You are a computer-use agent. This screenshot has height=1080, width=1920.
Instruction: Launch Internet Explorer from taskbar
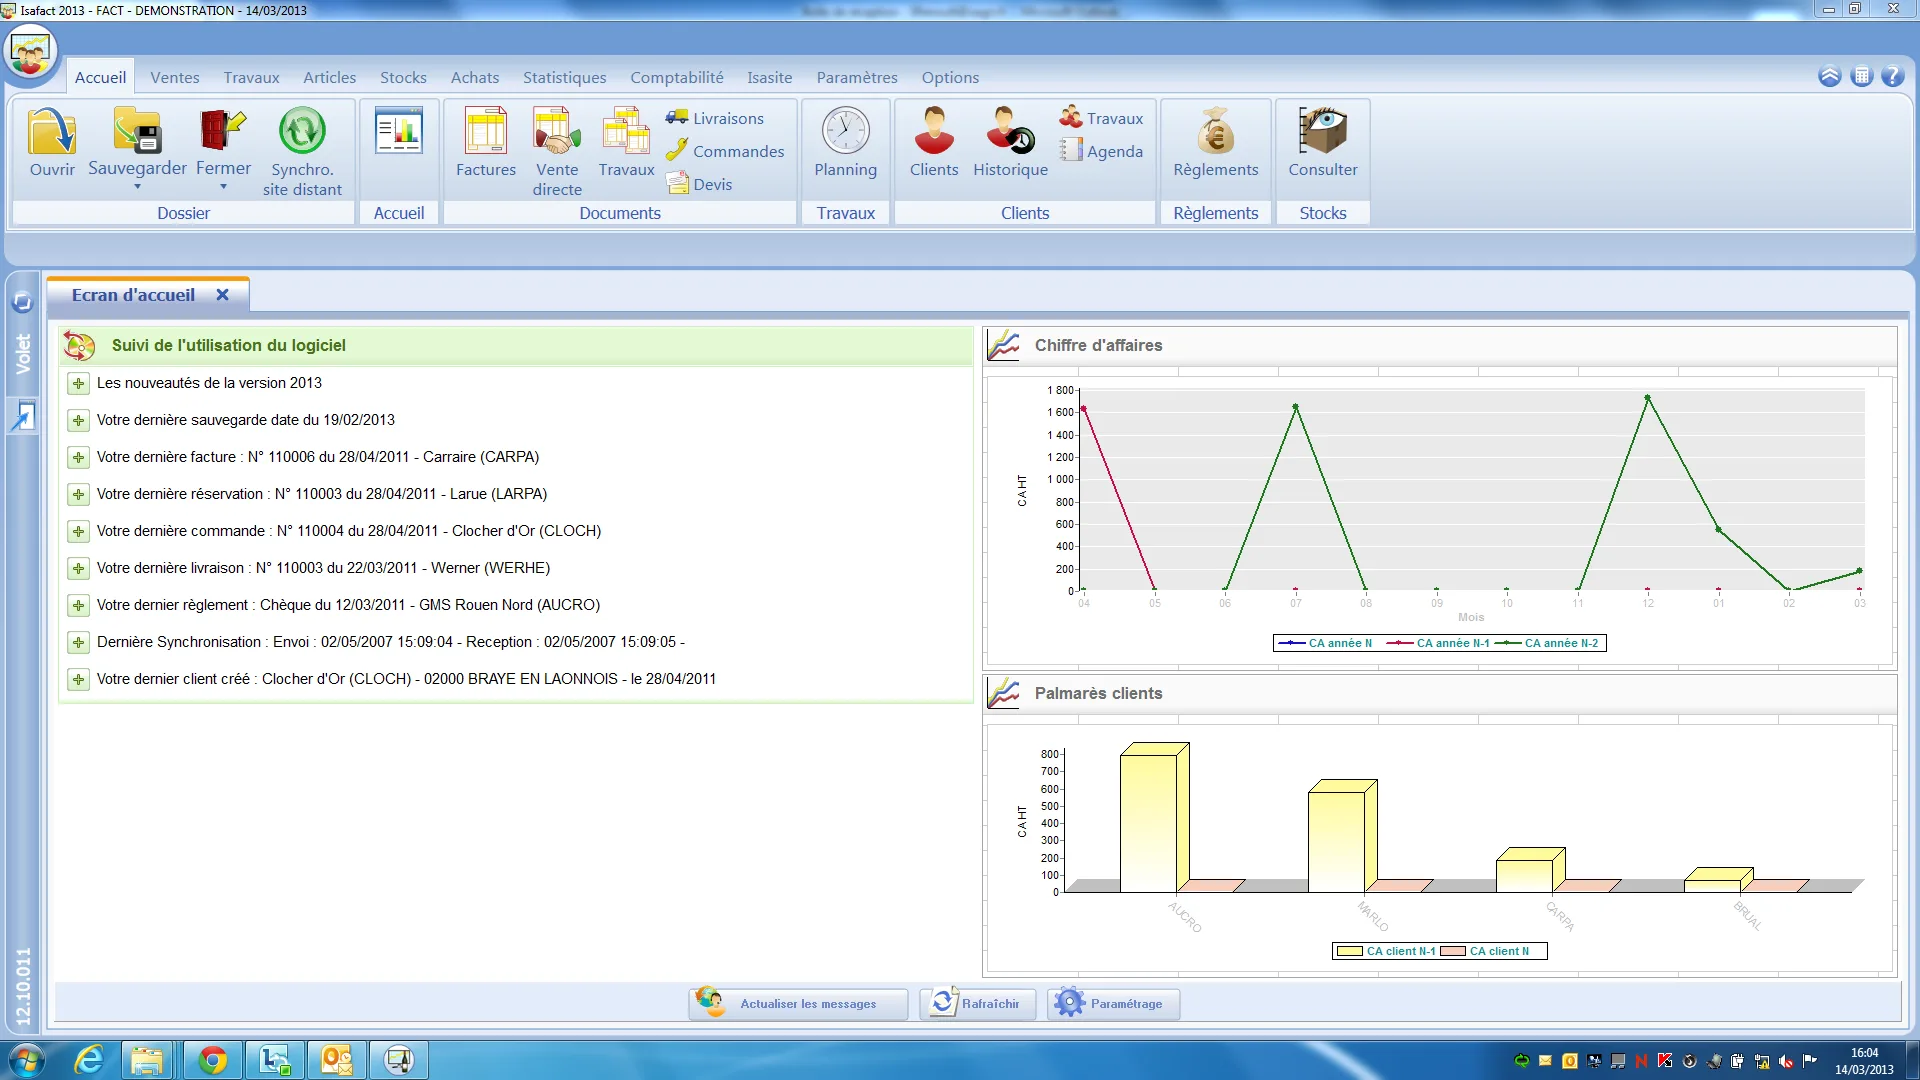tap(90, 1059)
